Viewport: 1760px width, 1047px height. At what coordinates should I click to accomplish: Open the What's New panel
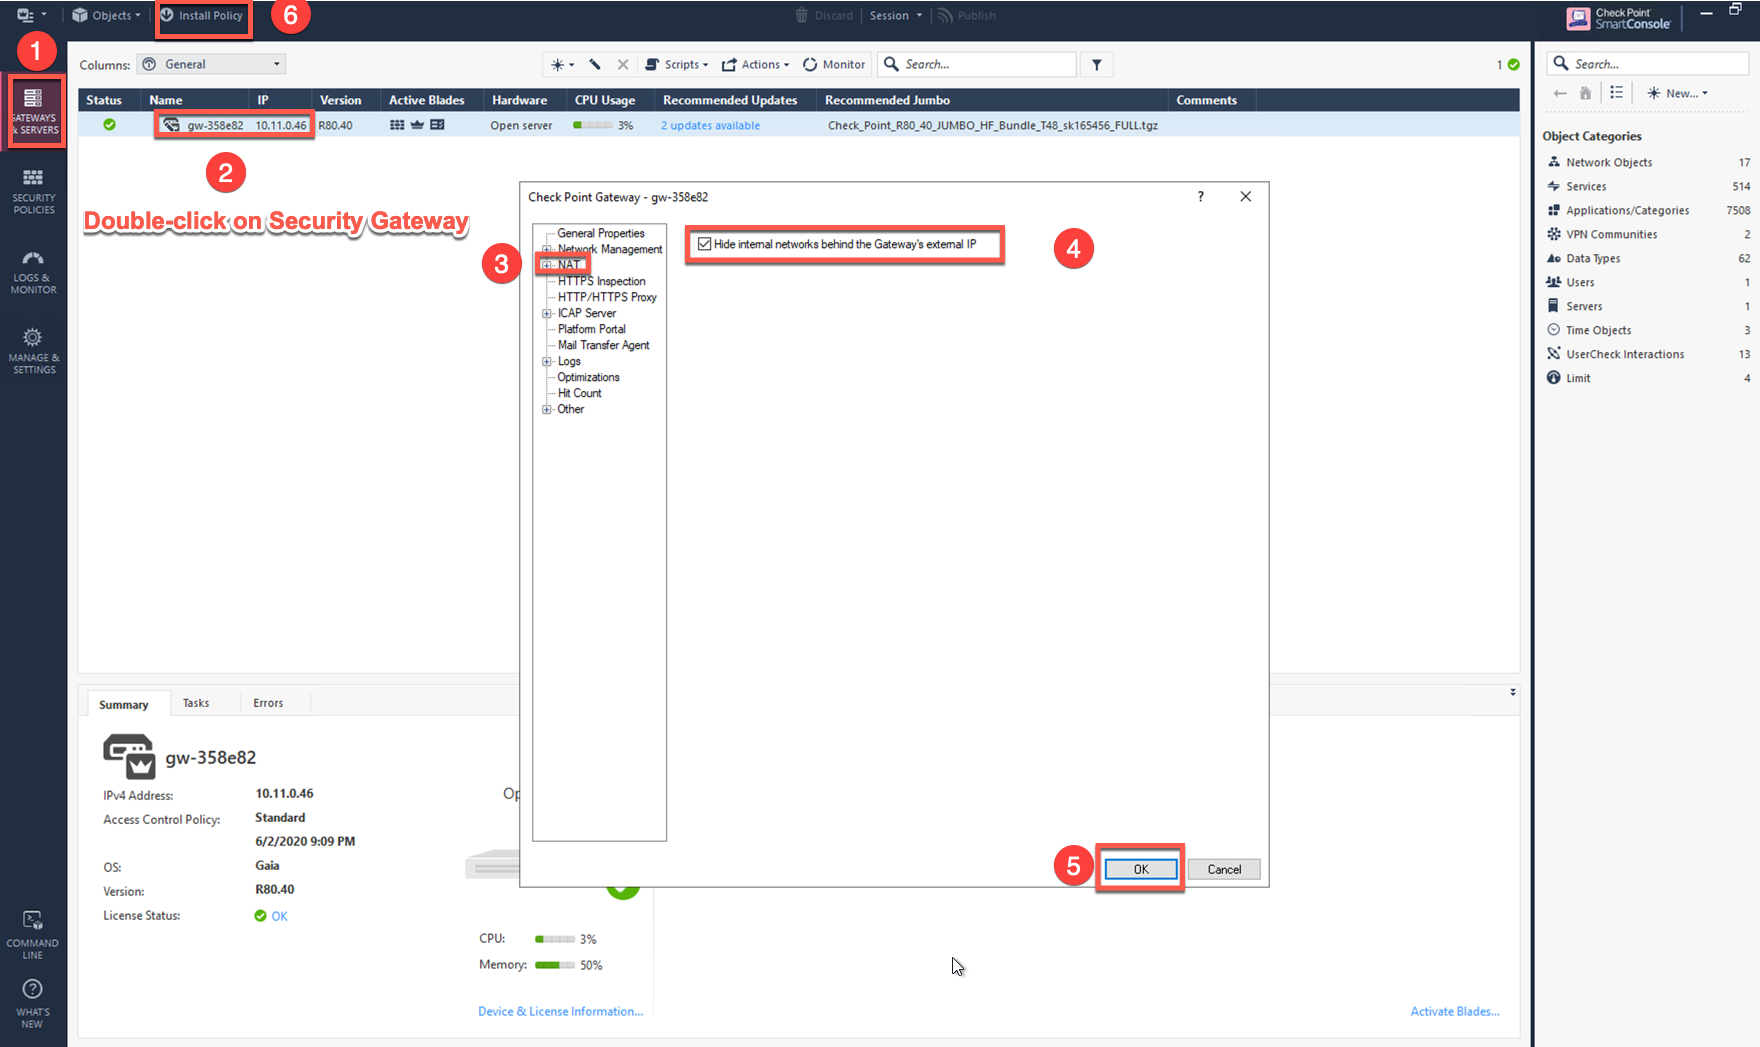pyautogui.click(x=32, y=1003)
